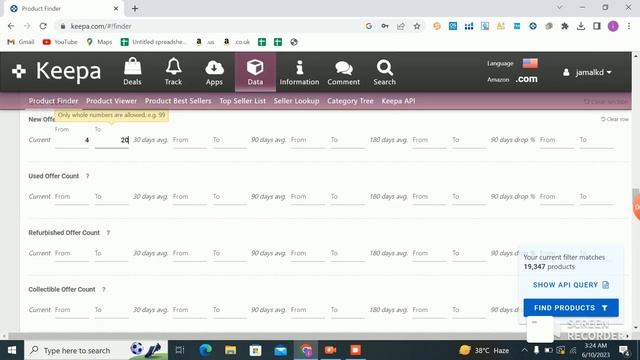
Task: Open the Chrome profile avatar
Action: (x=613, y=26)
